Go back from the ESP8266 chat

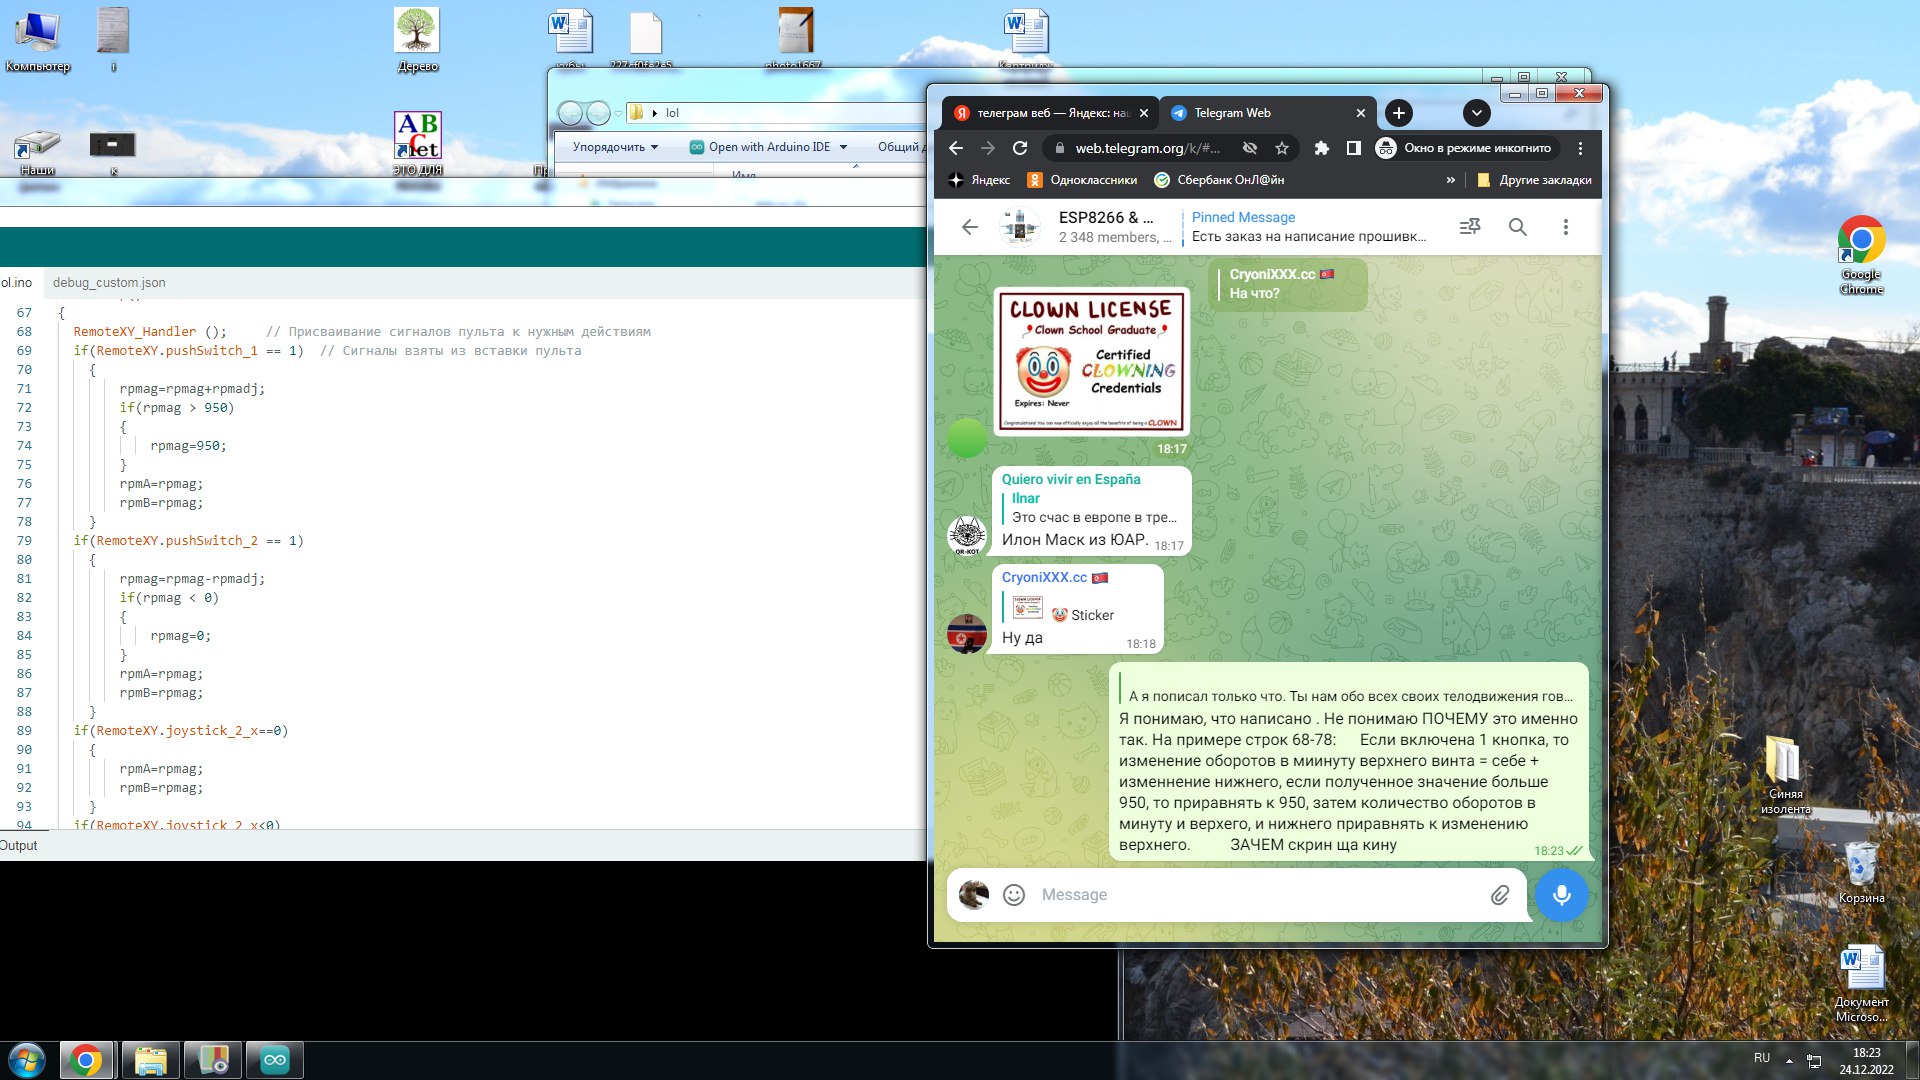[969, 227]
